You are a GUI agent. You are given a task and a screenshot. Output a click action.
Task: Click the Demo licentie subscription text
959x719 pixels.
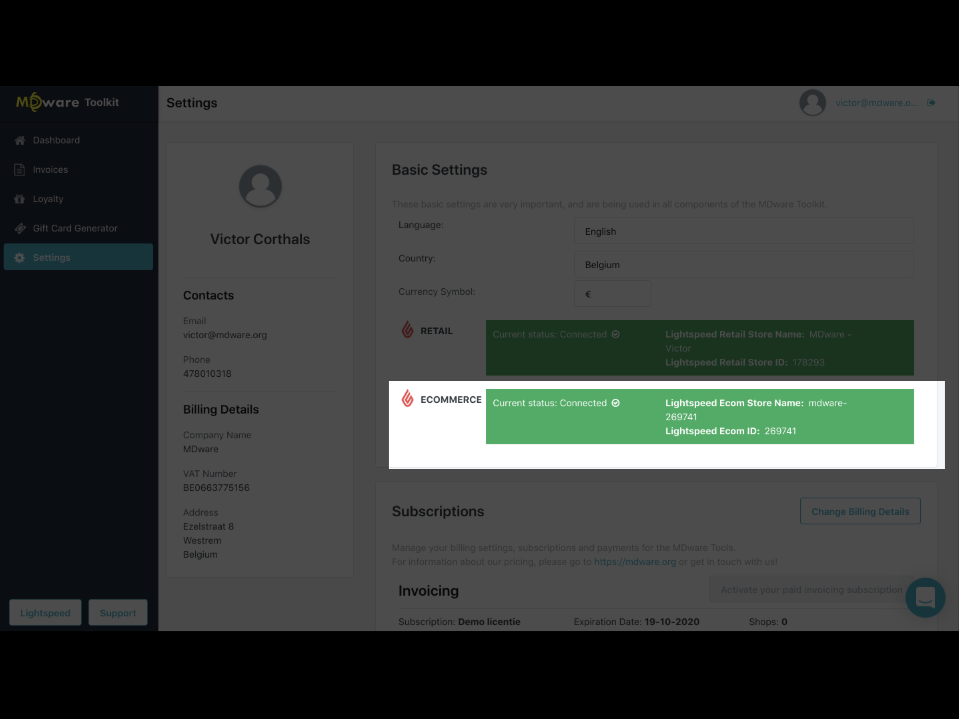pyautogui.click(x=489, y=621)
